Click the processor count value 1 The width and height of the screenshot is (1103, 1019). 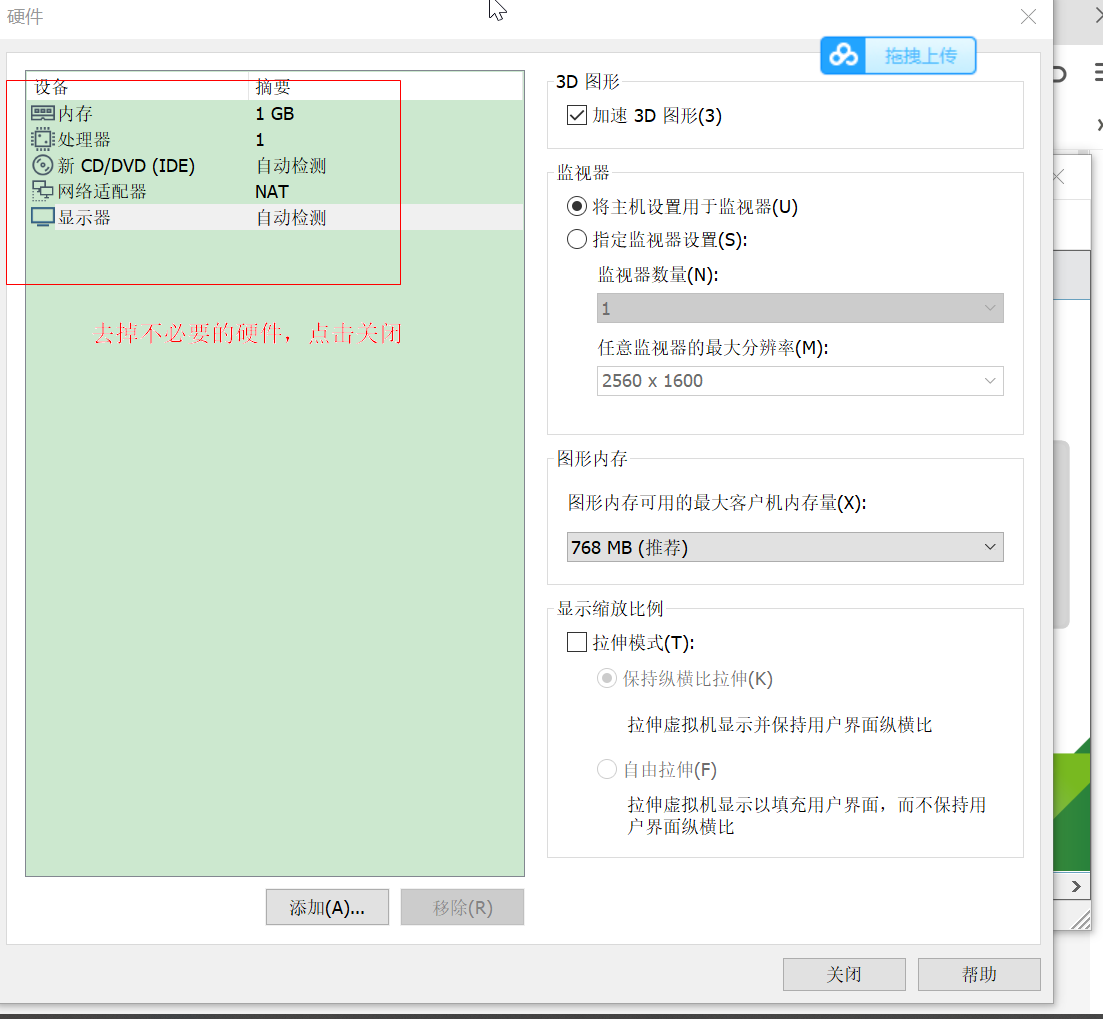point(260,140)
